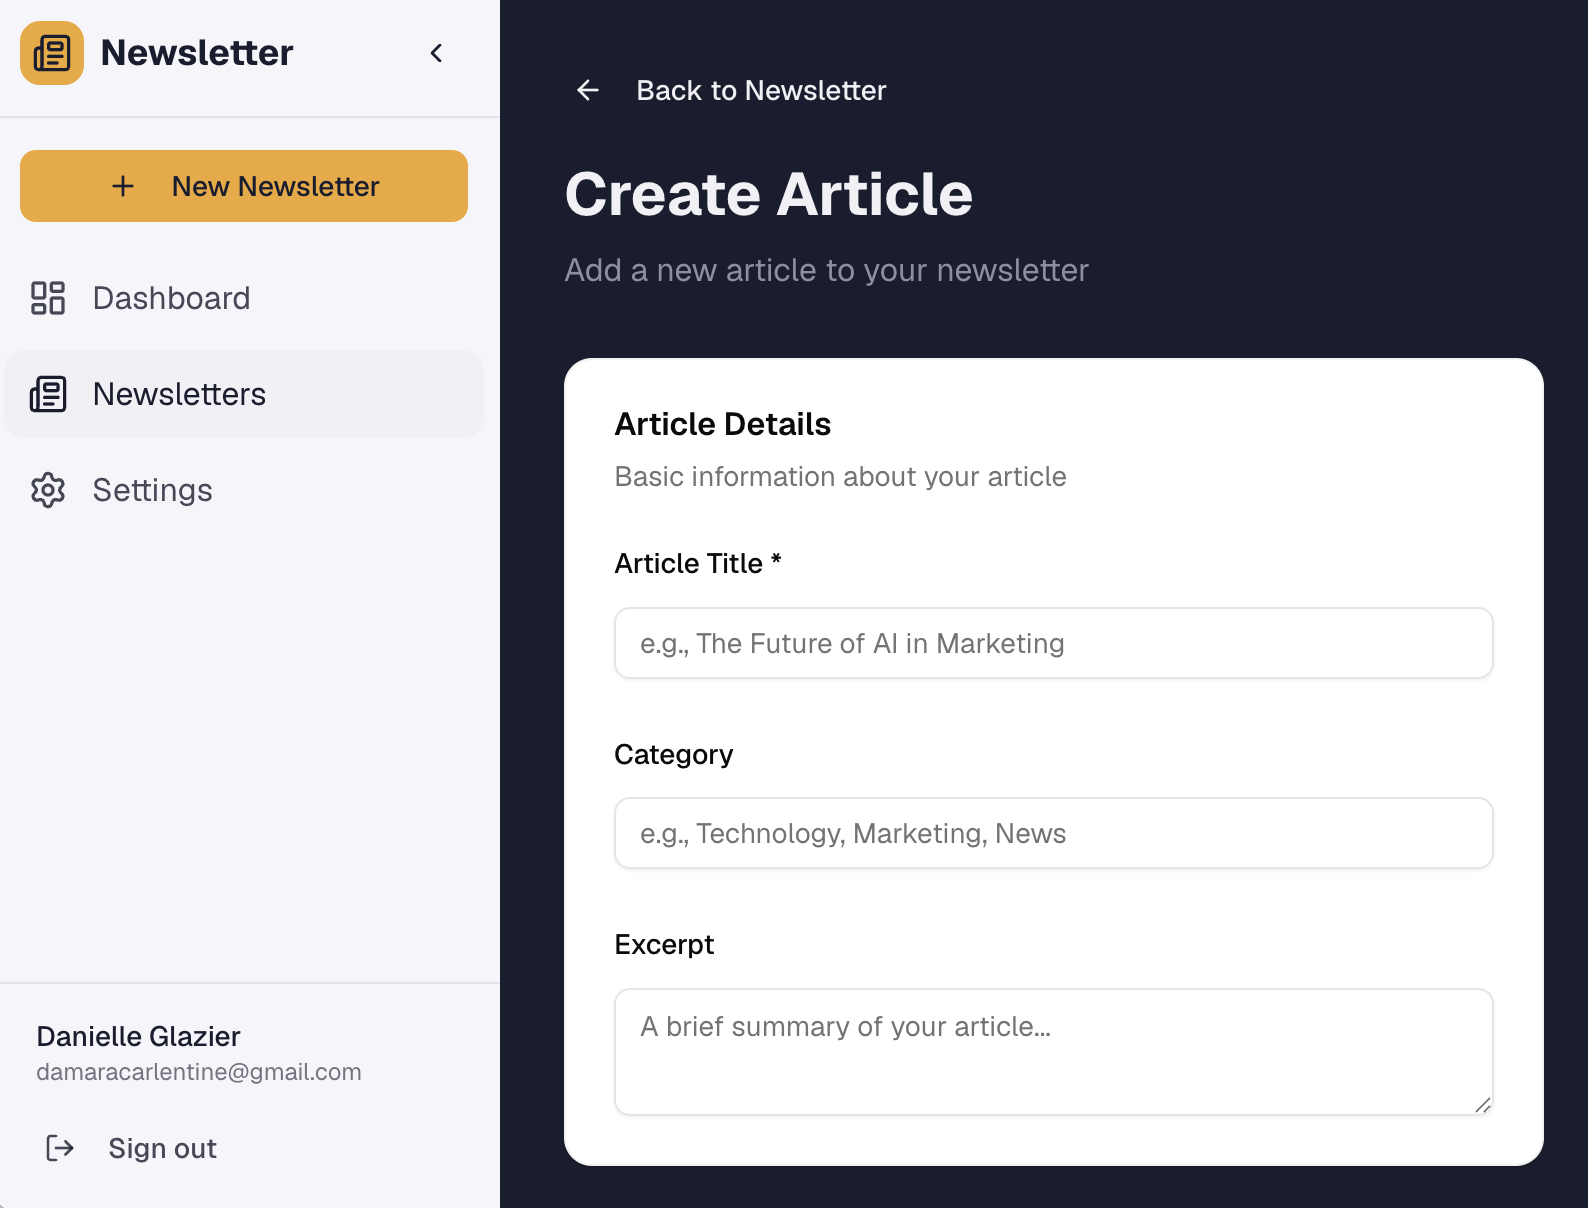Collapse the sidebar with the chevron arrow

point(436,53)
